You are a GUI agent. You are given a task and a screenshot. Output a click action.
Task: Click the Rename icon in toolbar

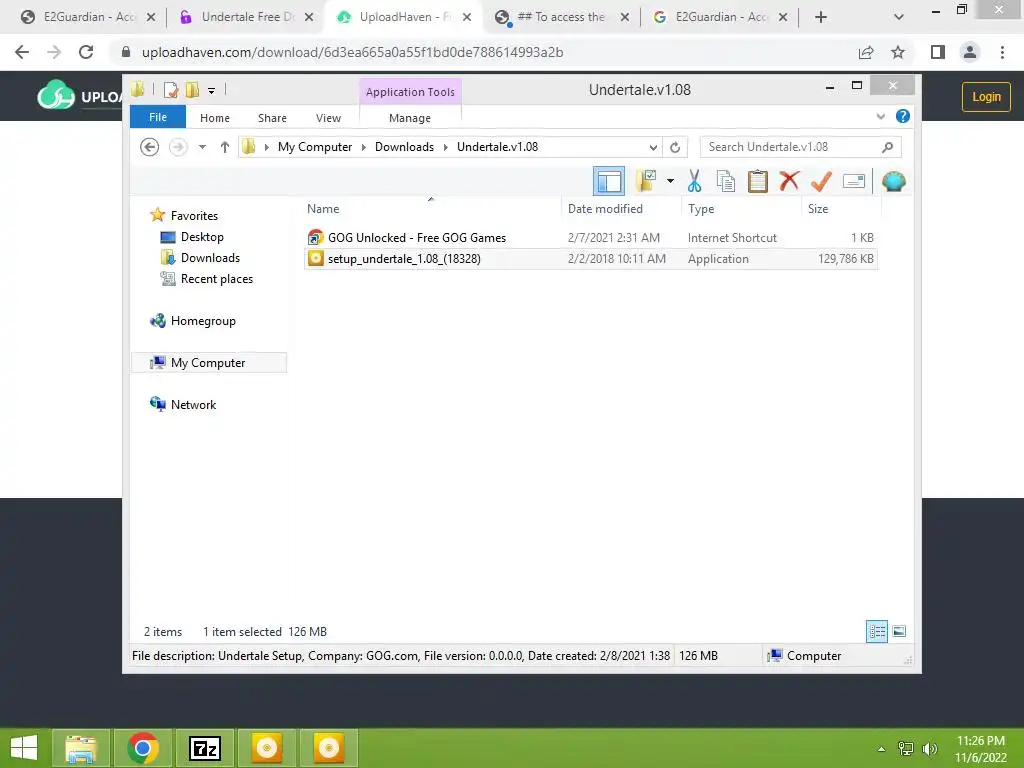click(x=854, y=181)
